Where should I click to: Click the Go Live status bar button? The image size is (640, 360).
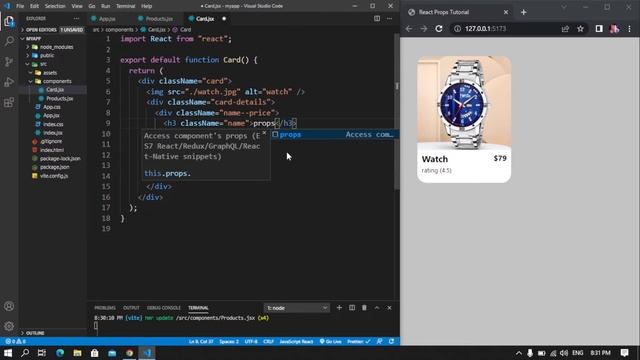331,341
